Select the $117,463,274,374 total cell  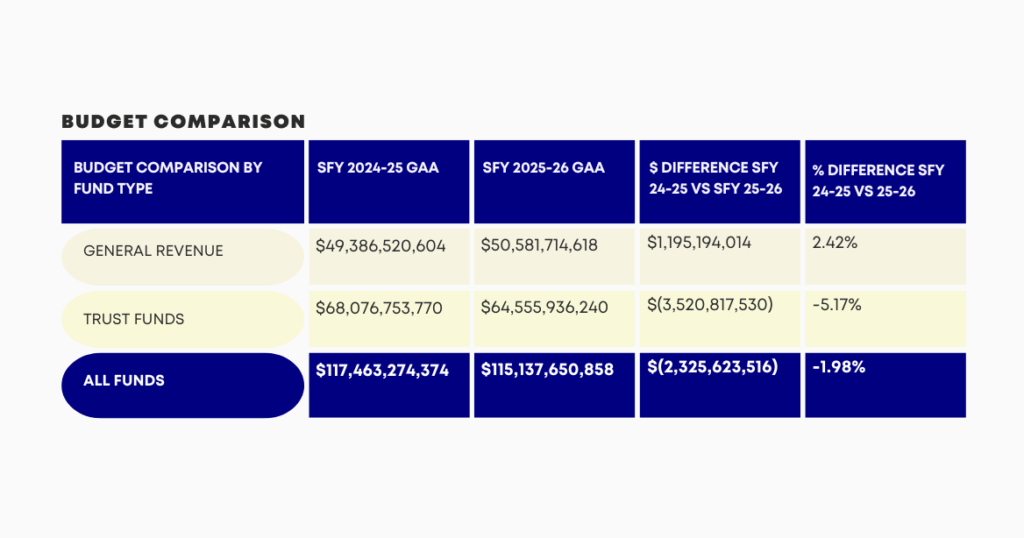coord(389,385)
